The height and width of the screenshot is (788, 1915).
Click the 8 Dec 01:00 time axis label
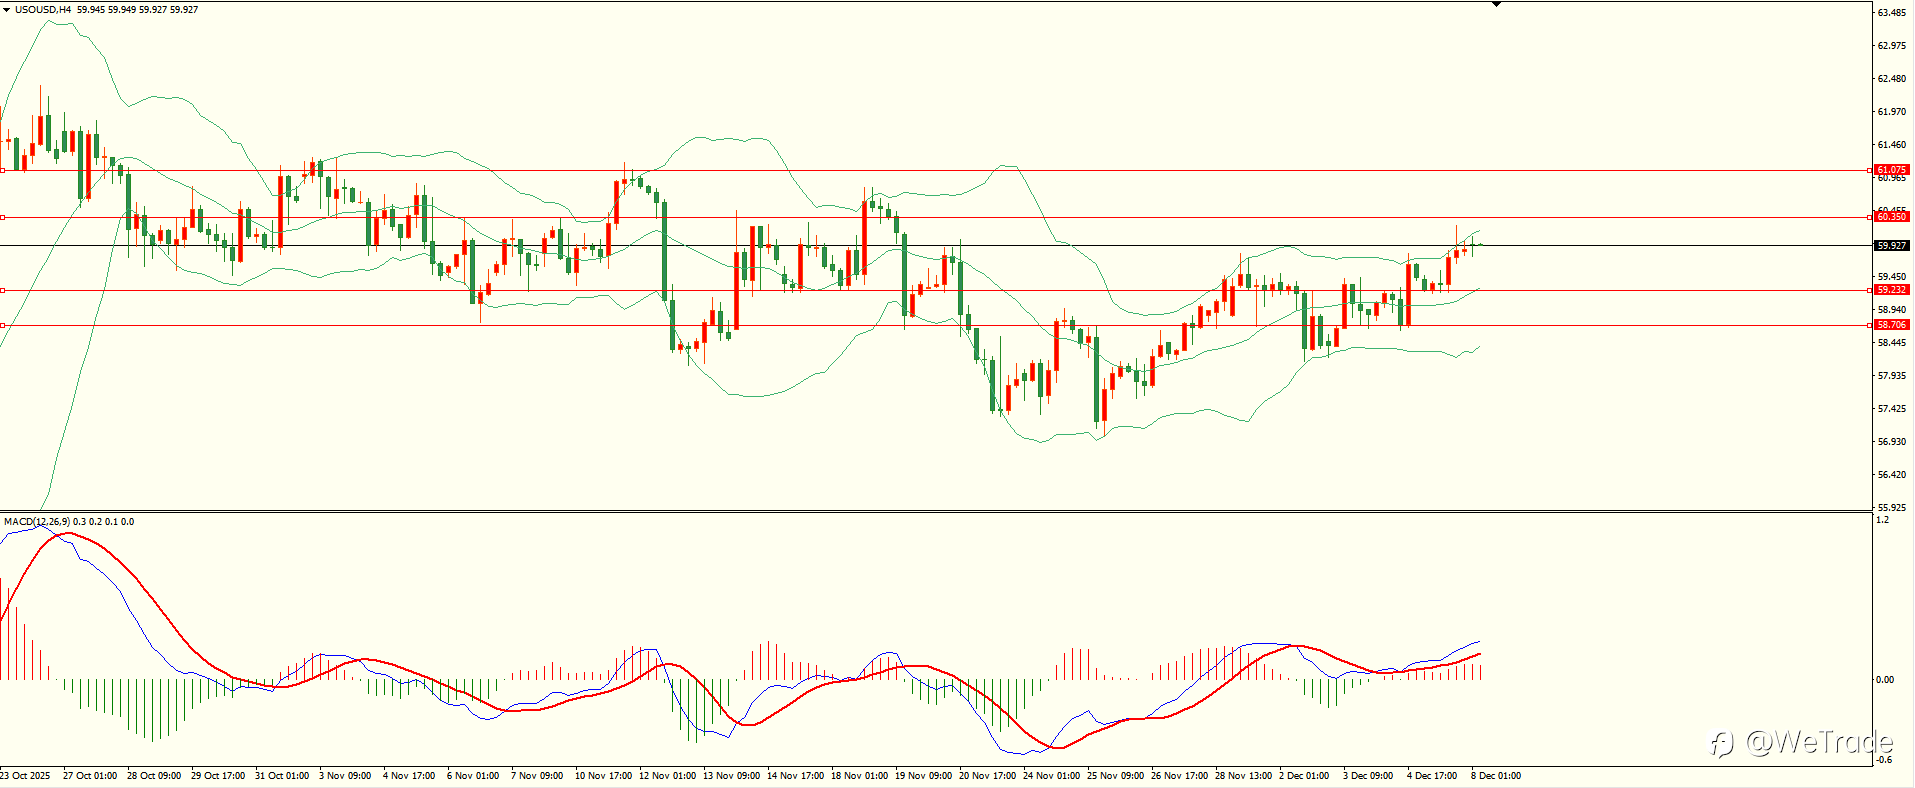pos(1496,776)
